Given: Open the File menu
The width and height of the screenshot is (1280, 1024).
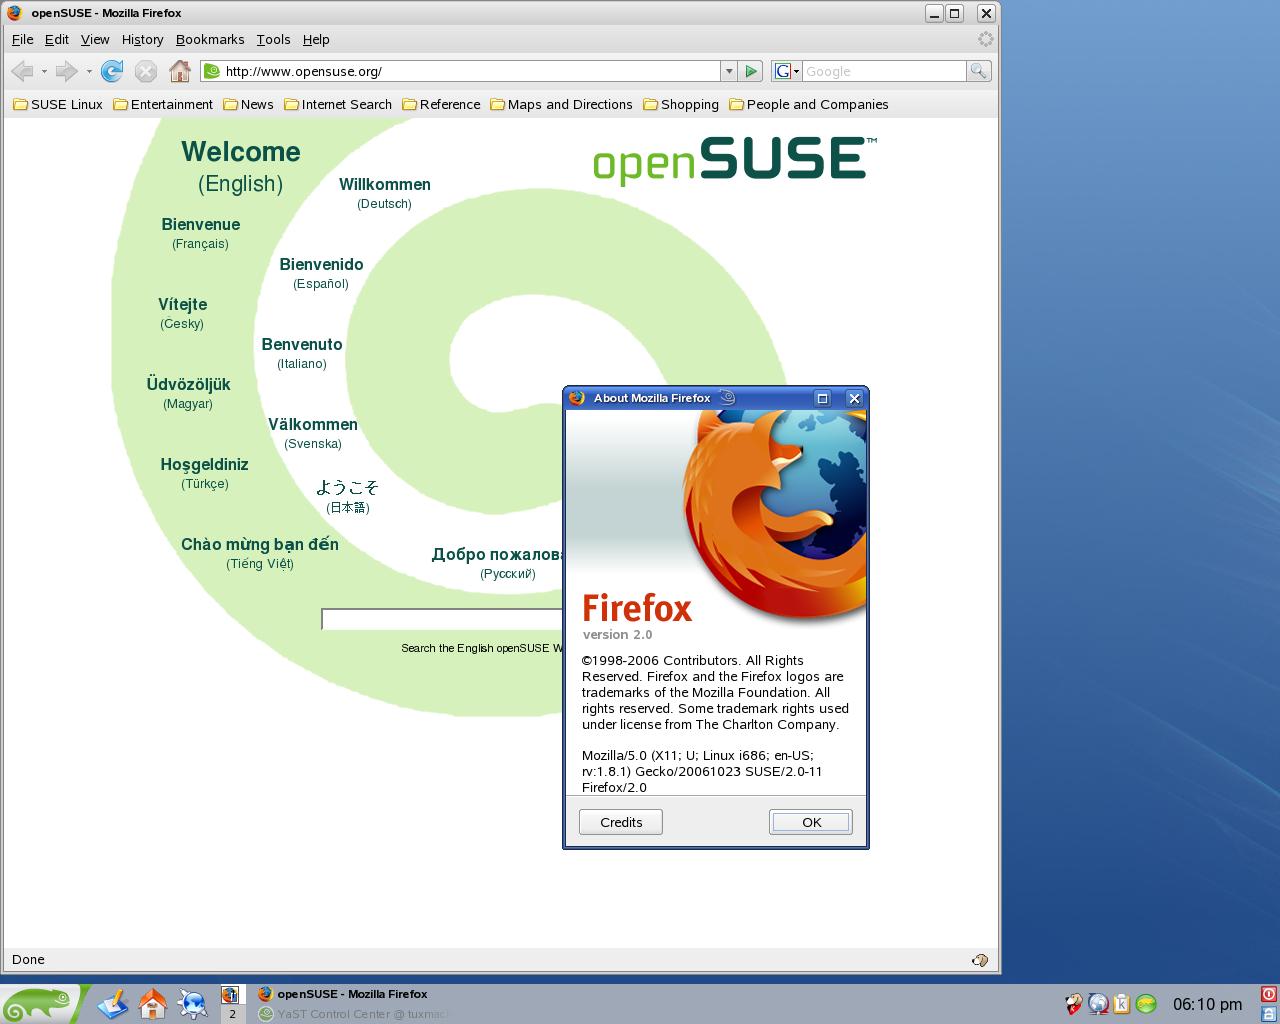Looking at the screenshot, I should [22, 39].
